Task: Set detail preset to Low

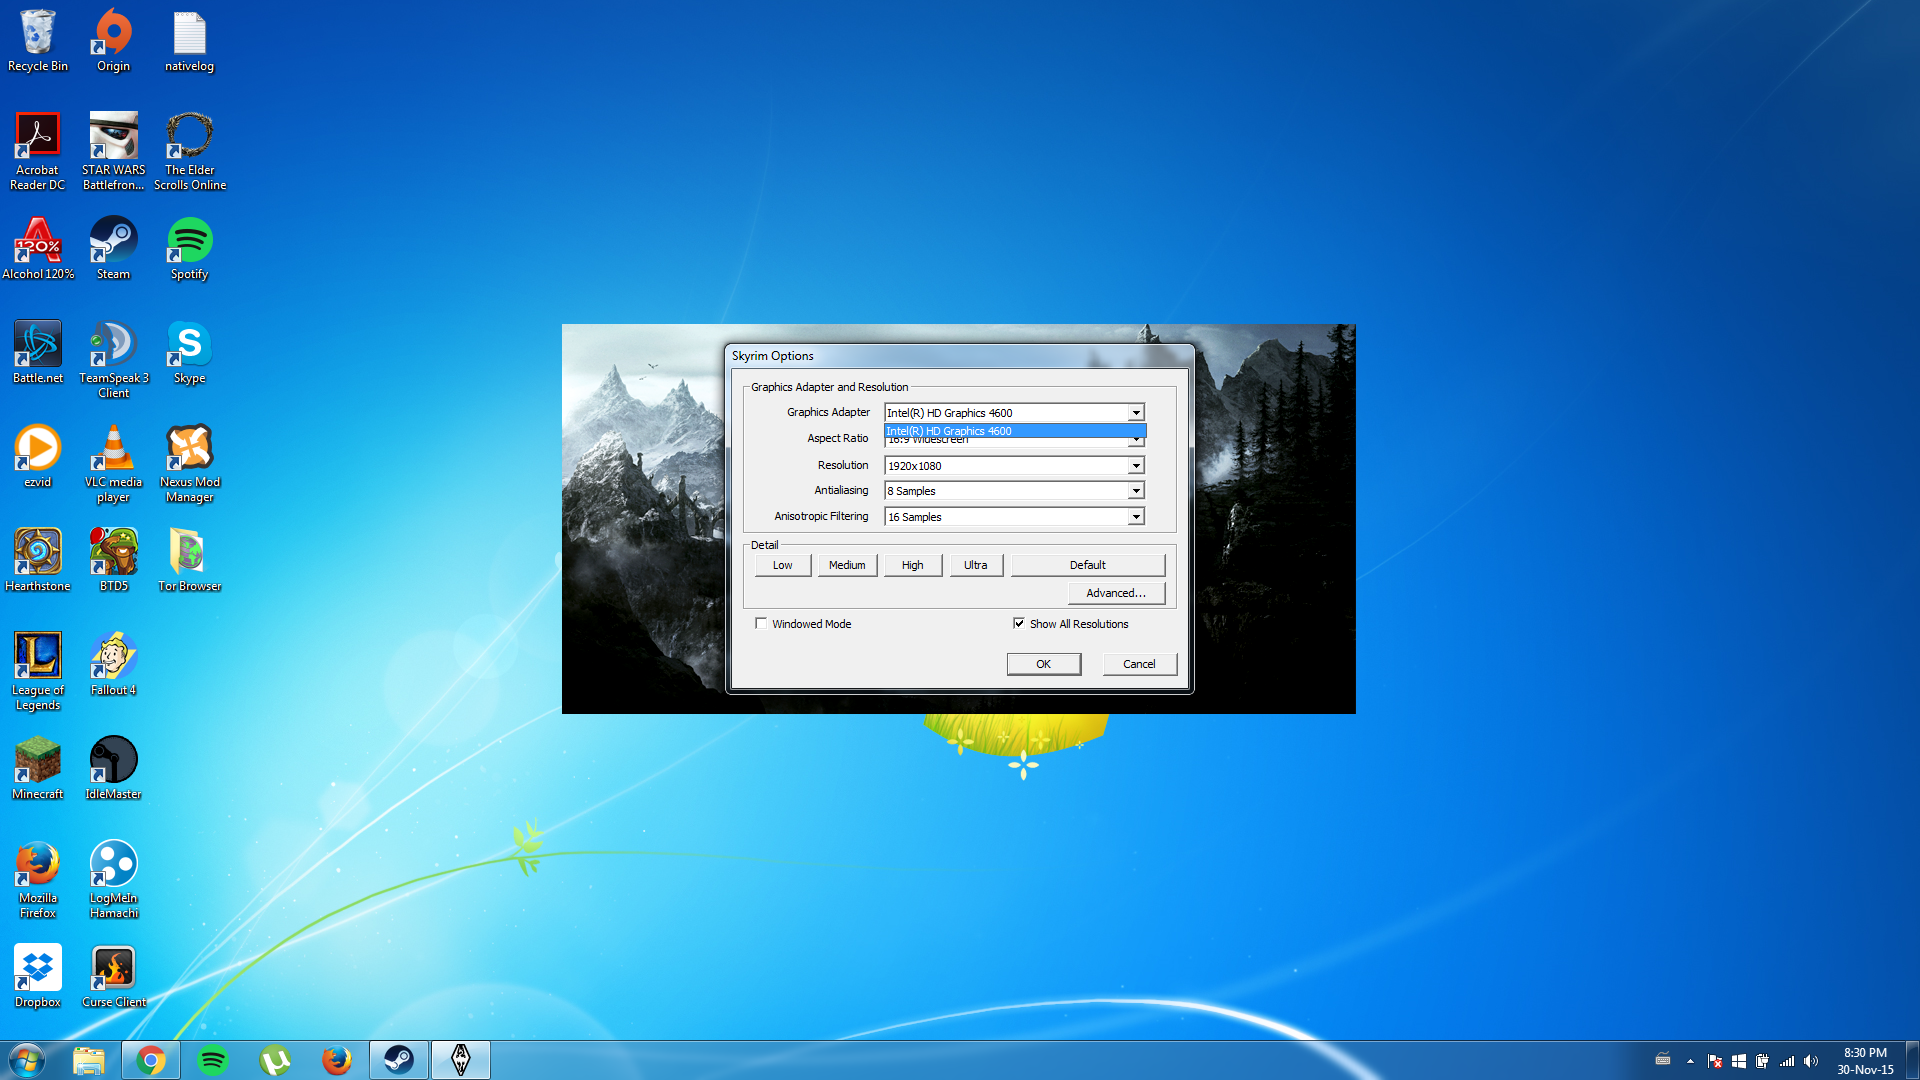Action: (x=782, y=565)
